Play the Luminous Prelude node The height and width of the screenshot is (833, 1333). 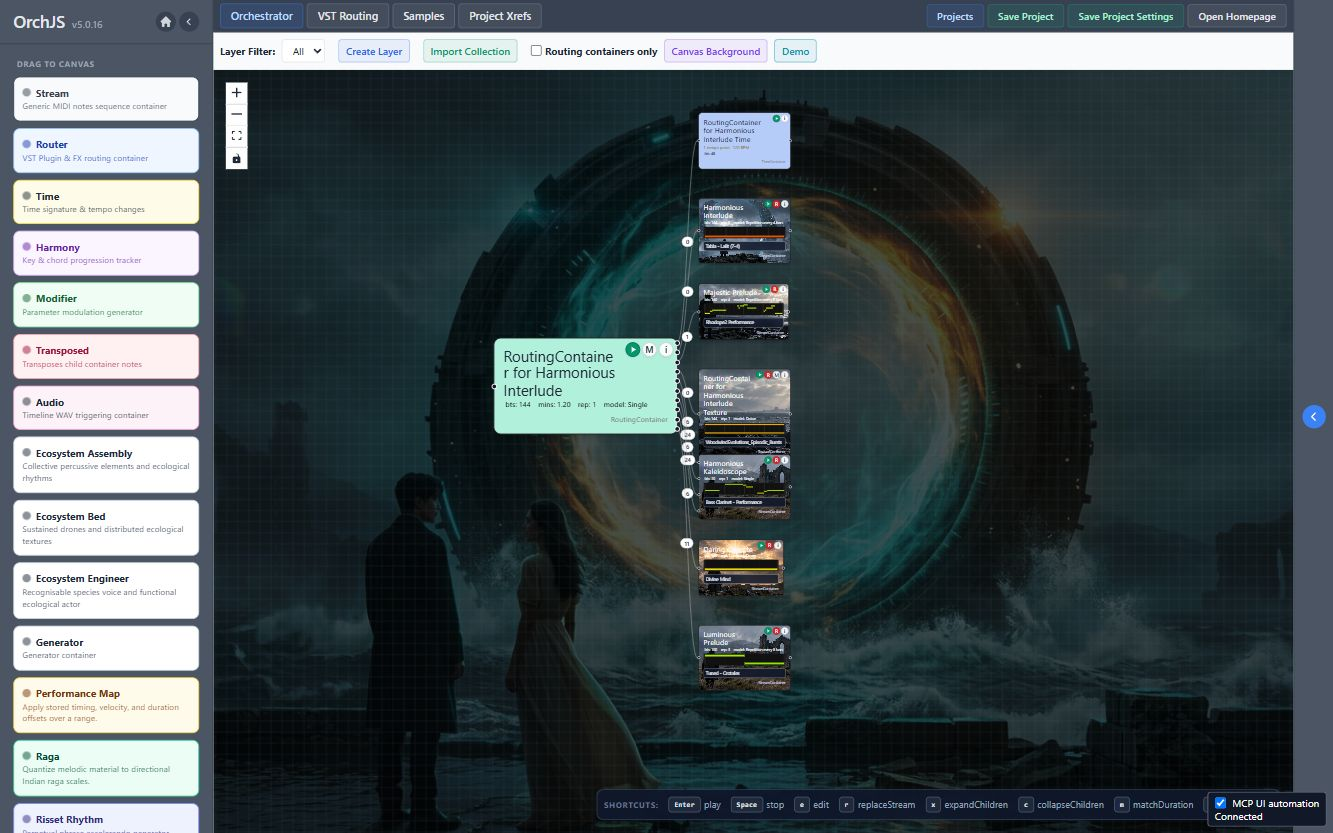point(767,631)
